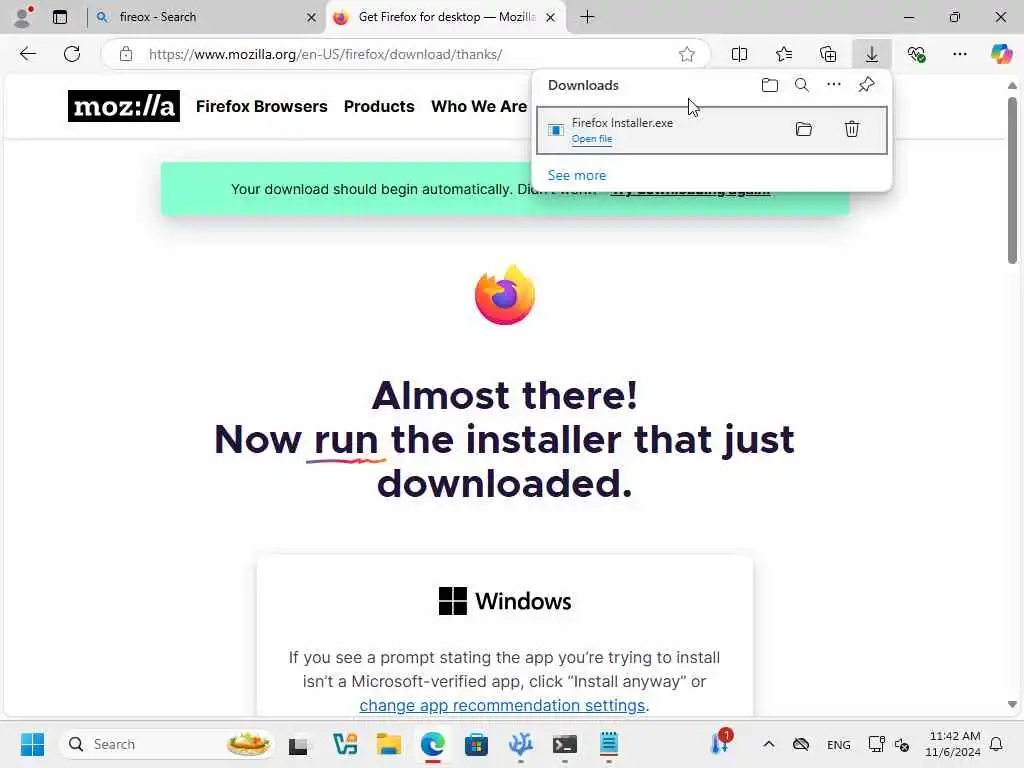Delete Firefox Installer.exe download entry
Viewport: 1024px width, 768px height.
(852, 129)
